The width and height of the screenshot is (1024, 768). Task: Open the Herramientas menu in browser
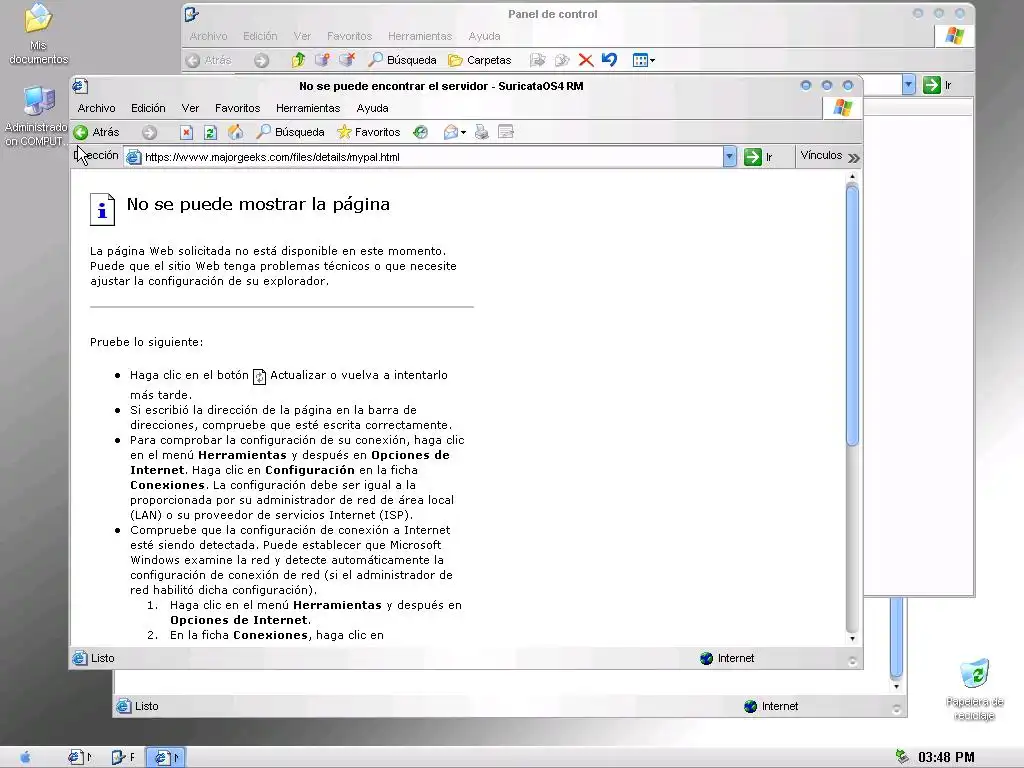[308, 108]
